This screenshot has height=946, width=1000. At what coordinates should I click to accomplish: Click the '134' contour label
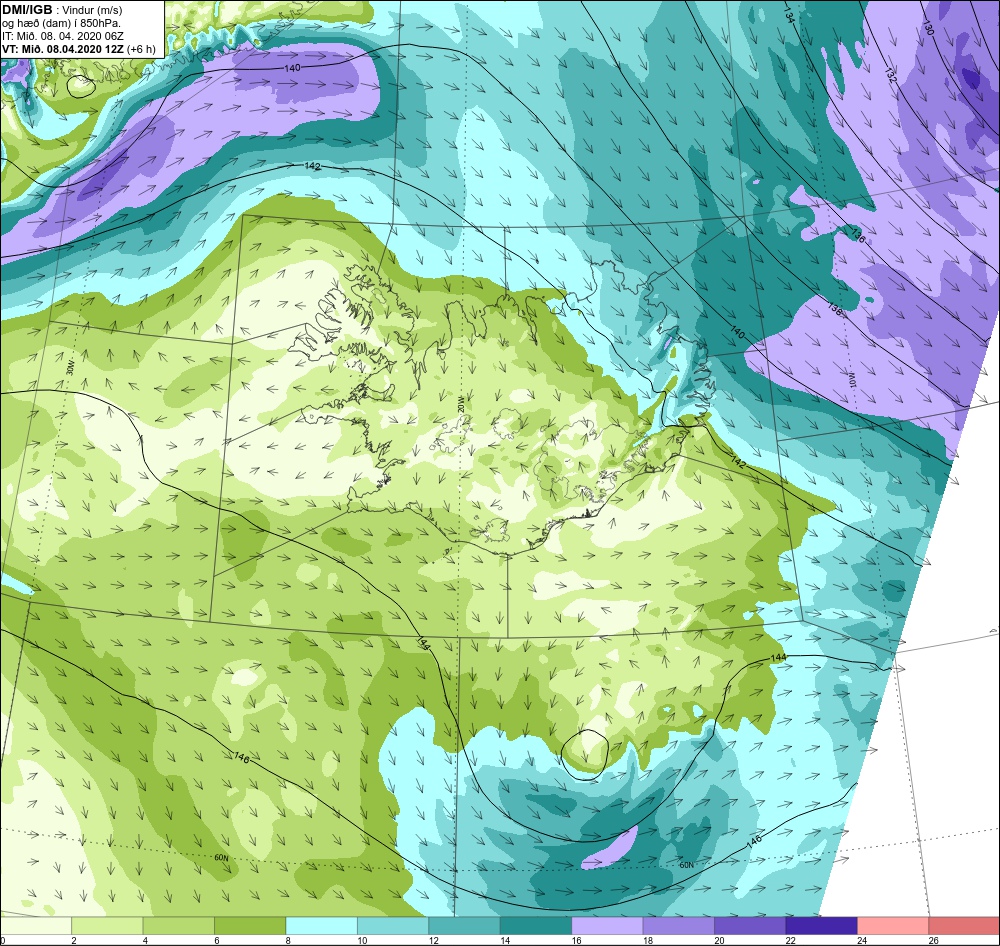[789, 17]
